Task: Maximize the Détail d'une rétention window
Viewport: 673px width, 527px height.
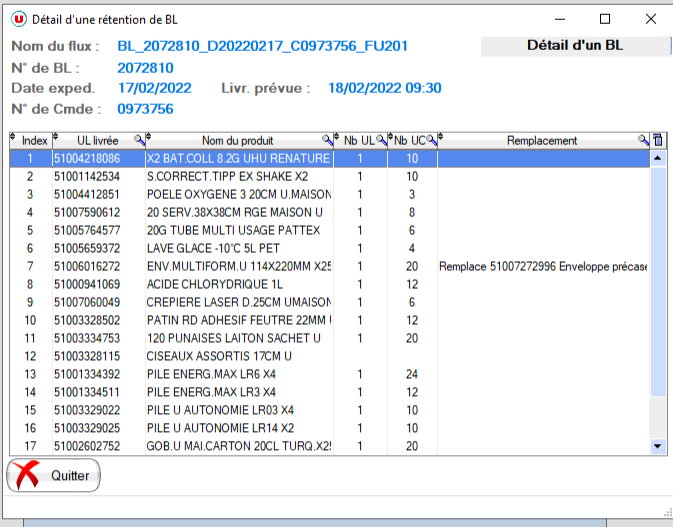Action: coord(605,19)
